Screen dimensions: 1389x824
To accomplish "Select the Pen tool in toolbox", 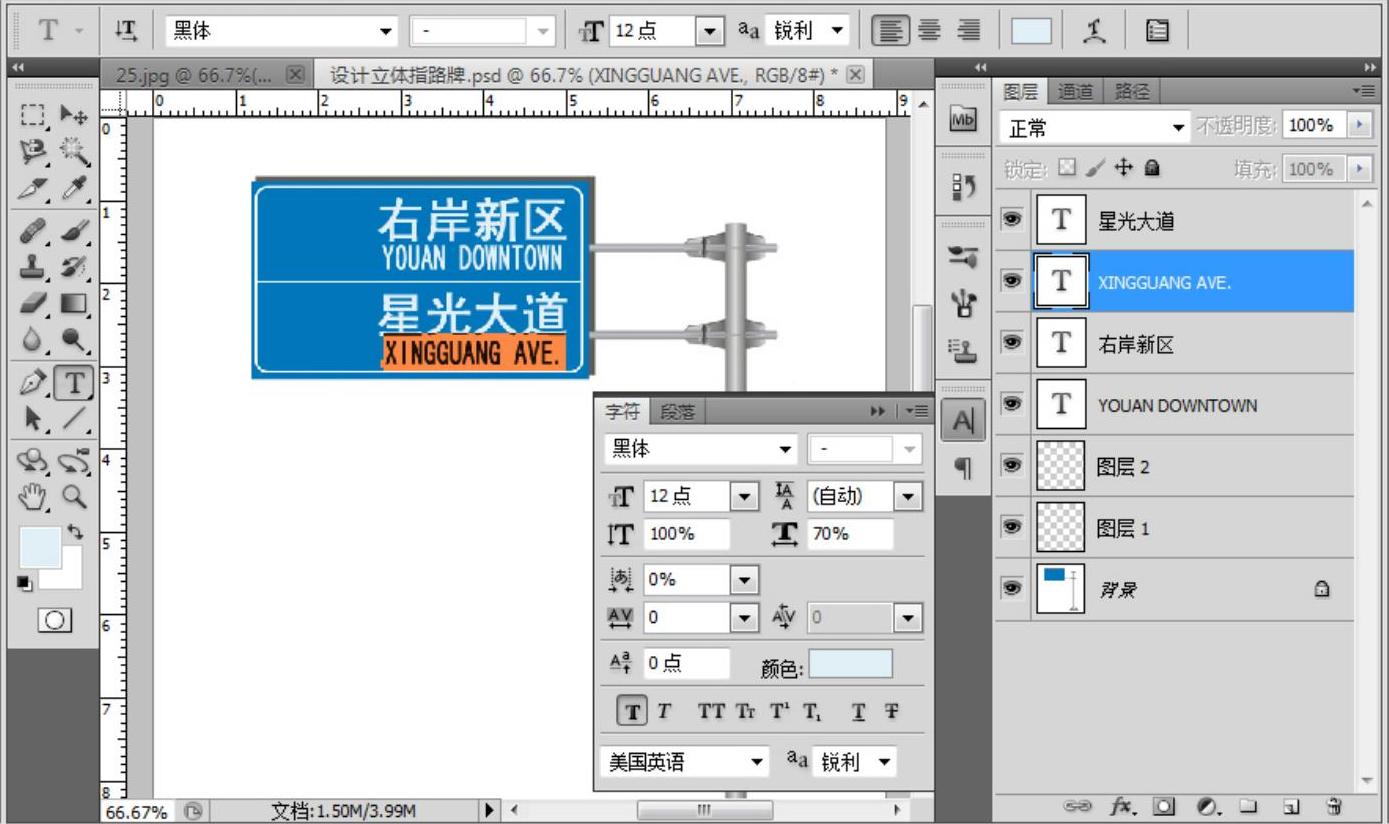I will pos(36,382).
